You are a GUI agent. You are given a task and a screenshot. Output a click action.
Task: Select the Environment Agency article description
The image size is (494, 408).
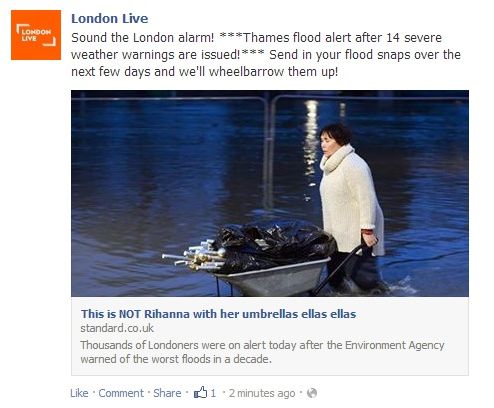[262, 352]
